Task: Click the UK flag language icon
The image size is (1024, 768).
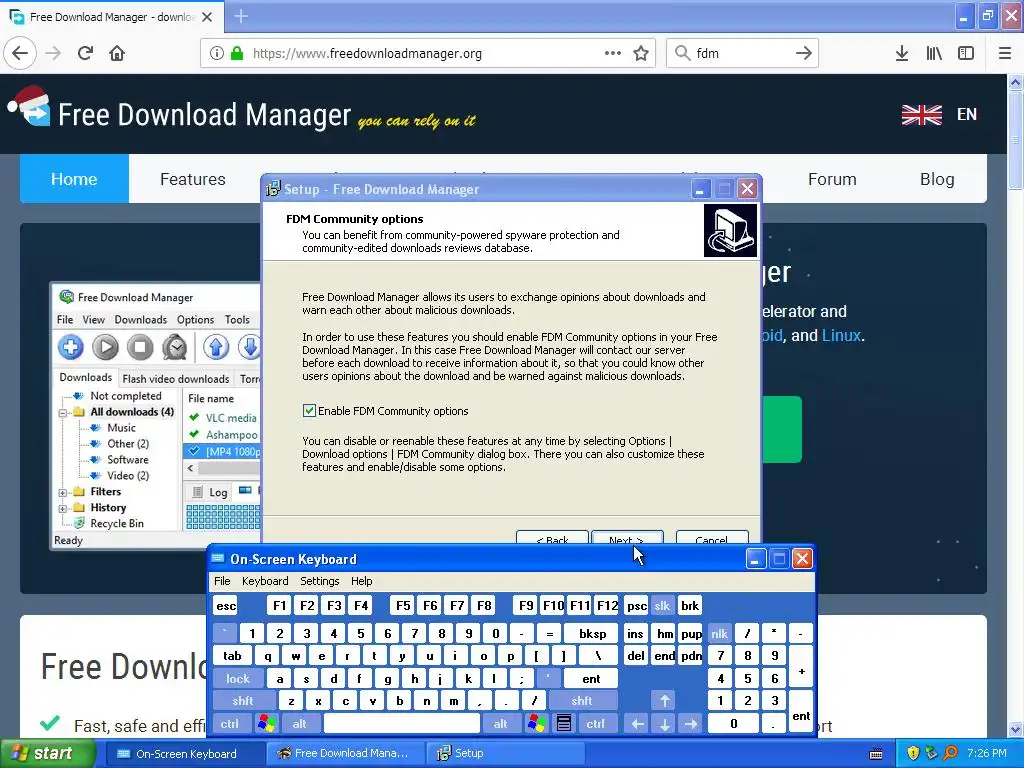Action: pos(921,114)
